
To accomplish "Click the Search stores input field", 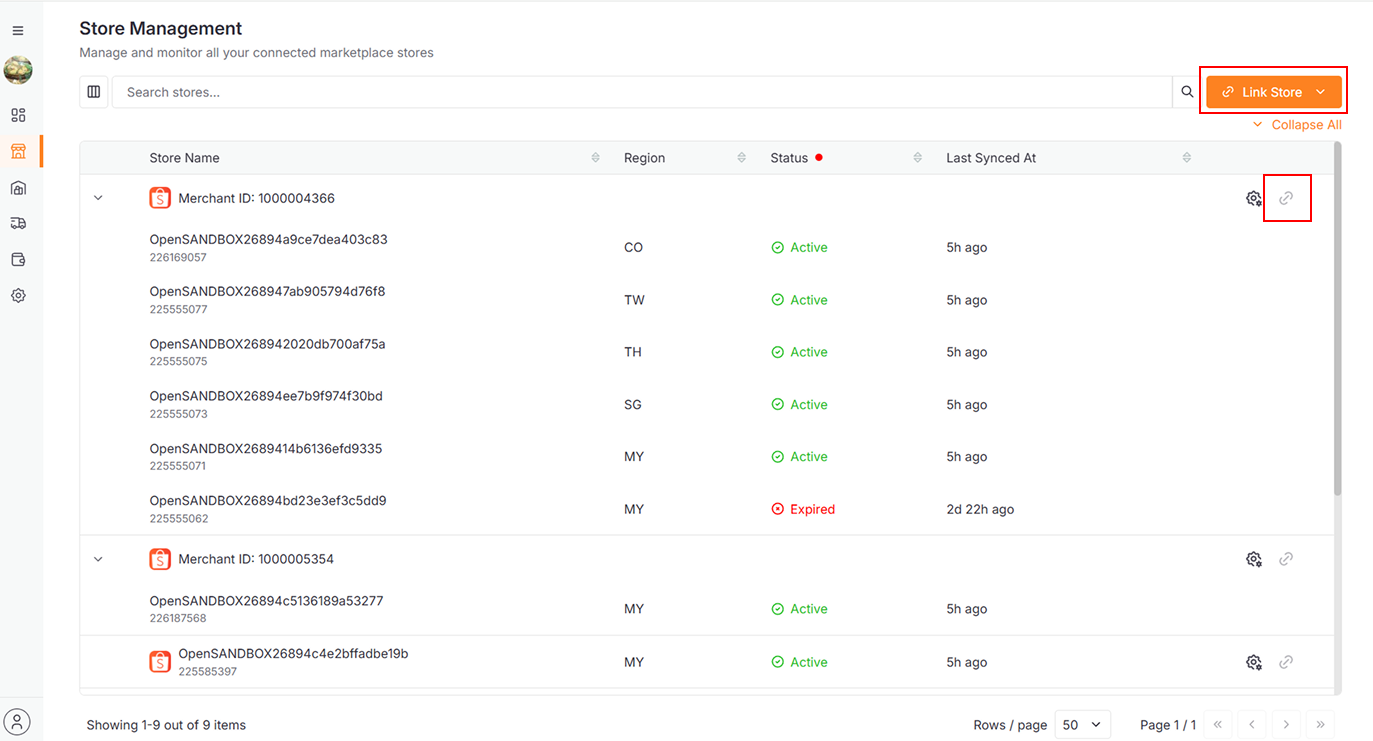I will (x=640, y=92).
